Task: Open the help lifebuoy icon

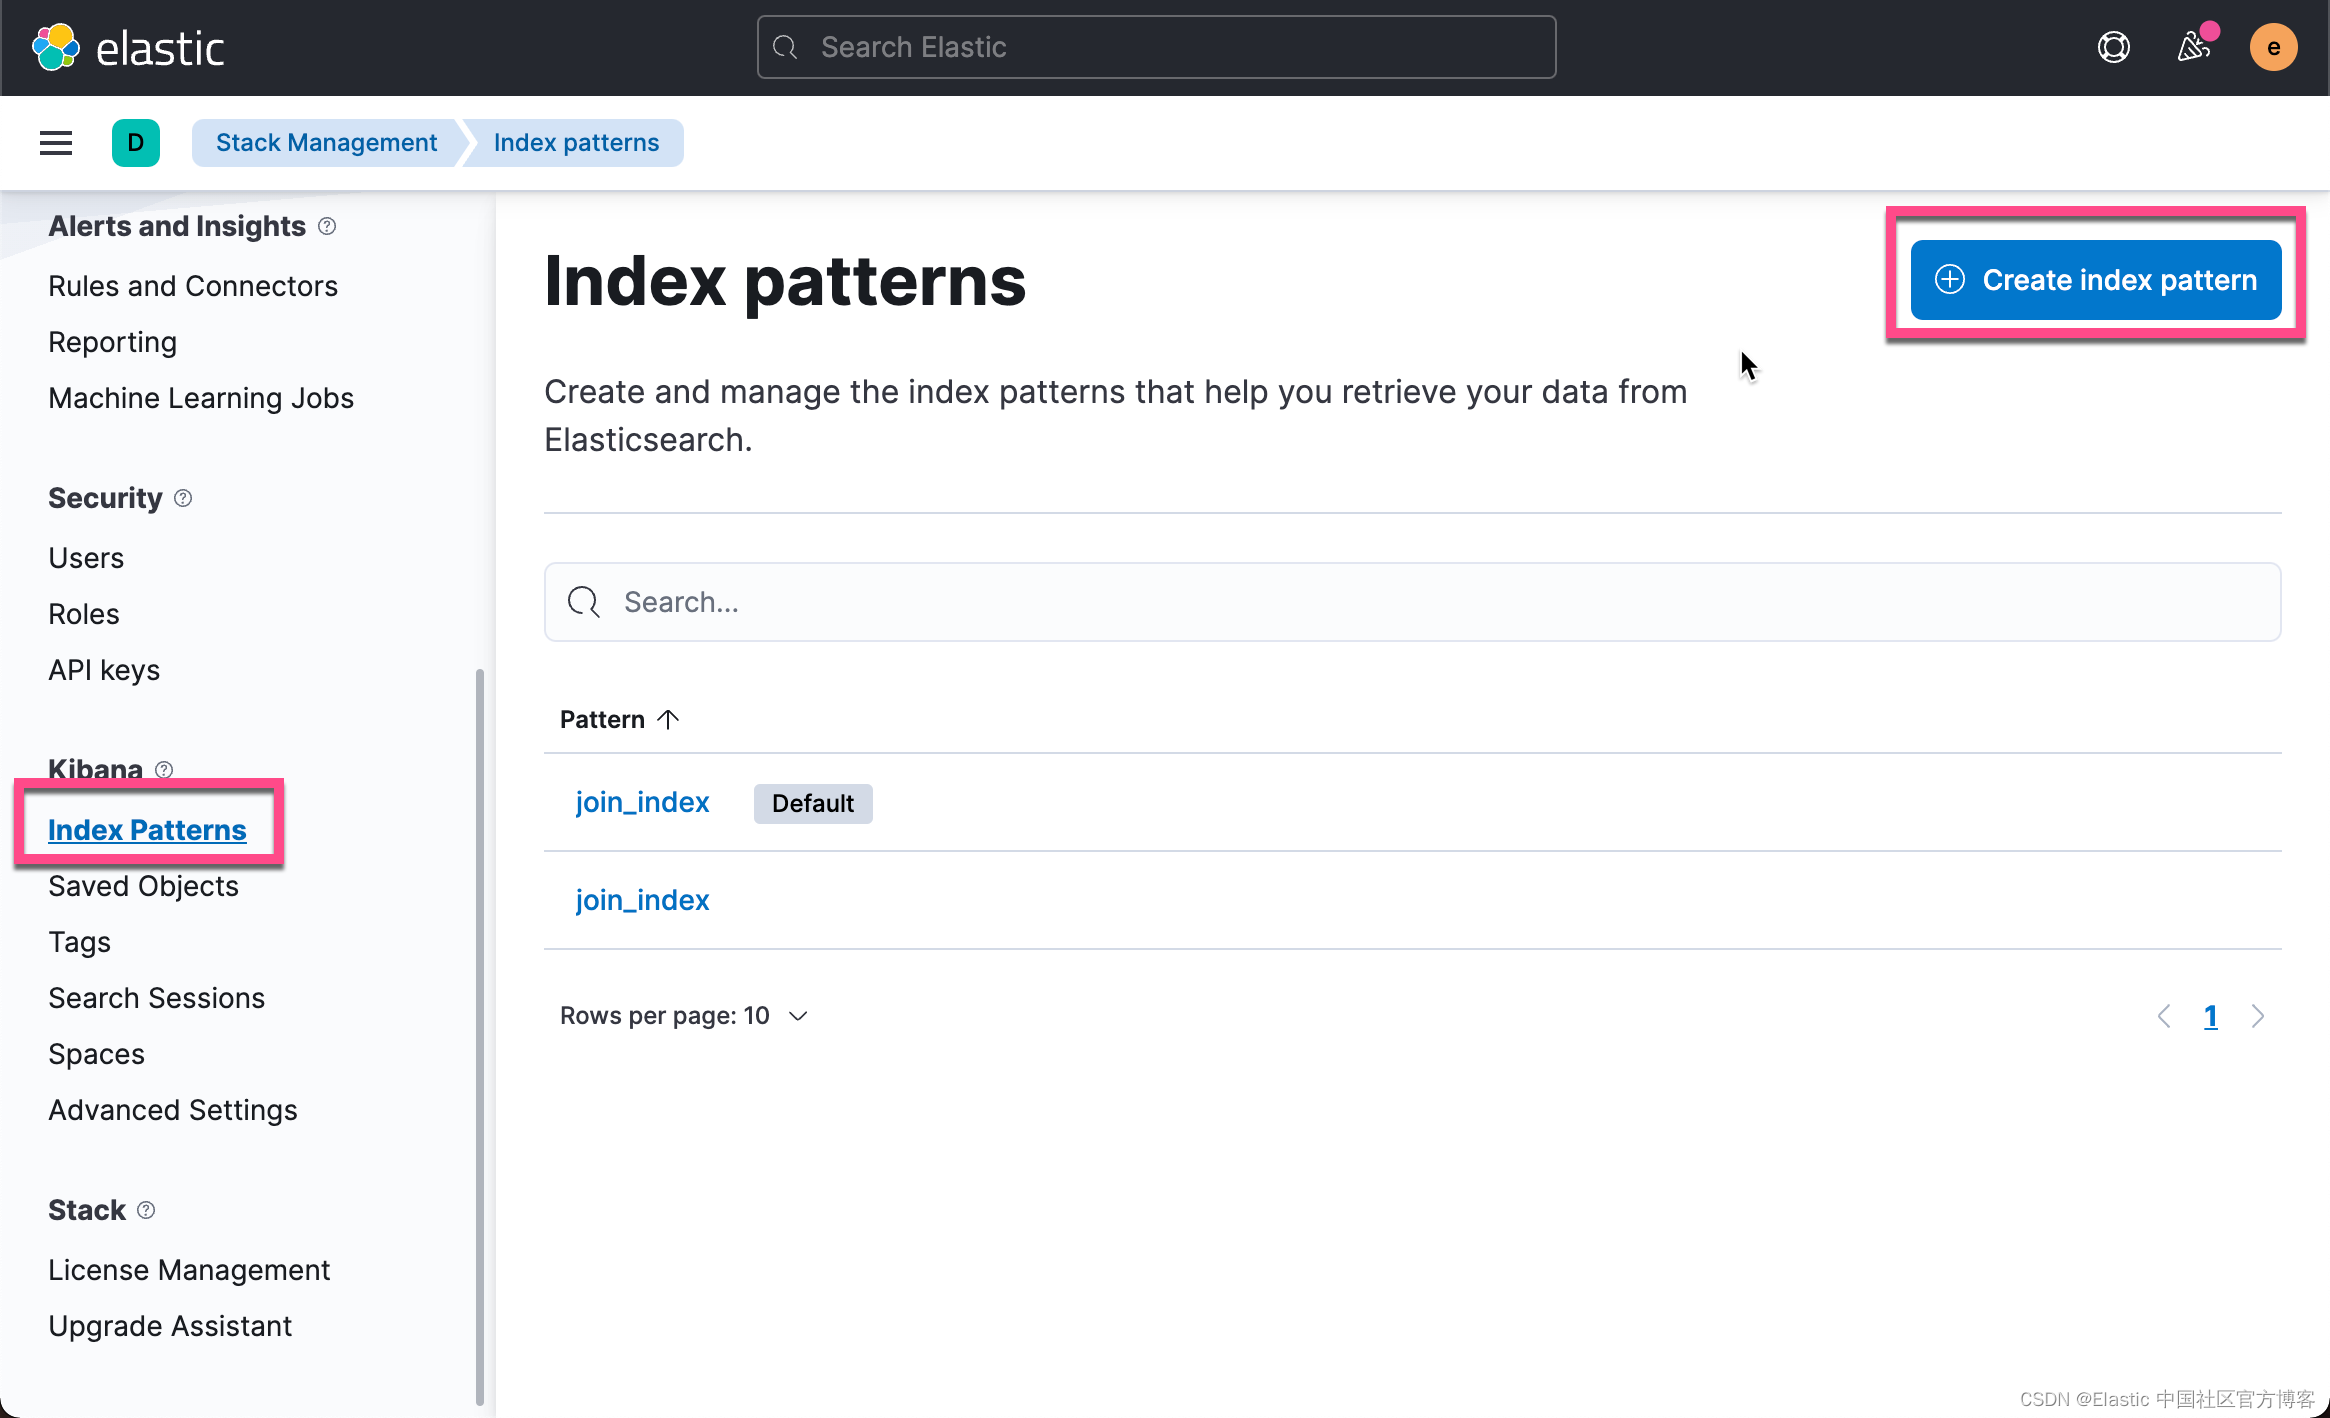Action: [x=2113, y=47]
